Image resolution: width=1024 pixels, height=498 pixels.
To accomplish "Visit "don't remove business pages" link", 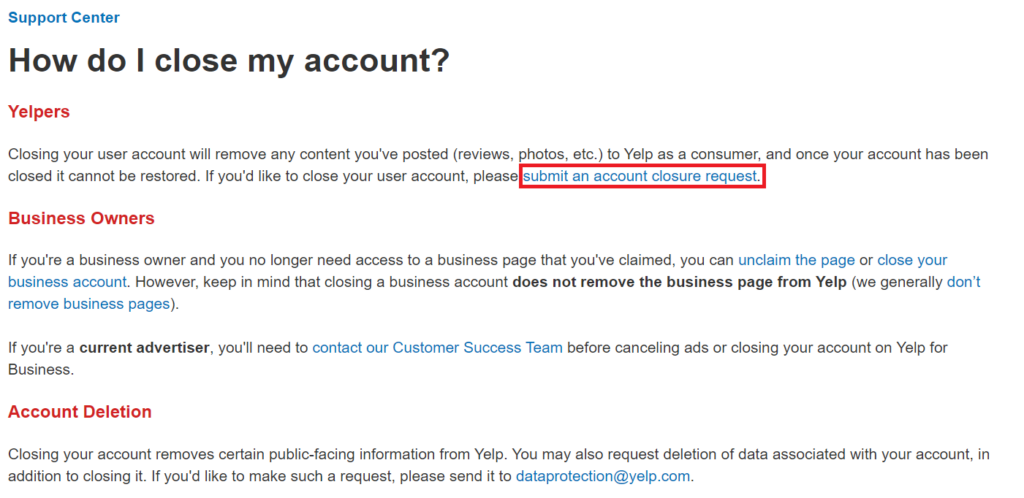I will [963, 282].
